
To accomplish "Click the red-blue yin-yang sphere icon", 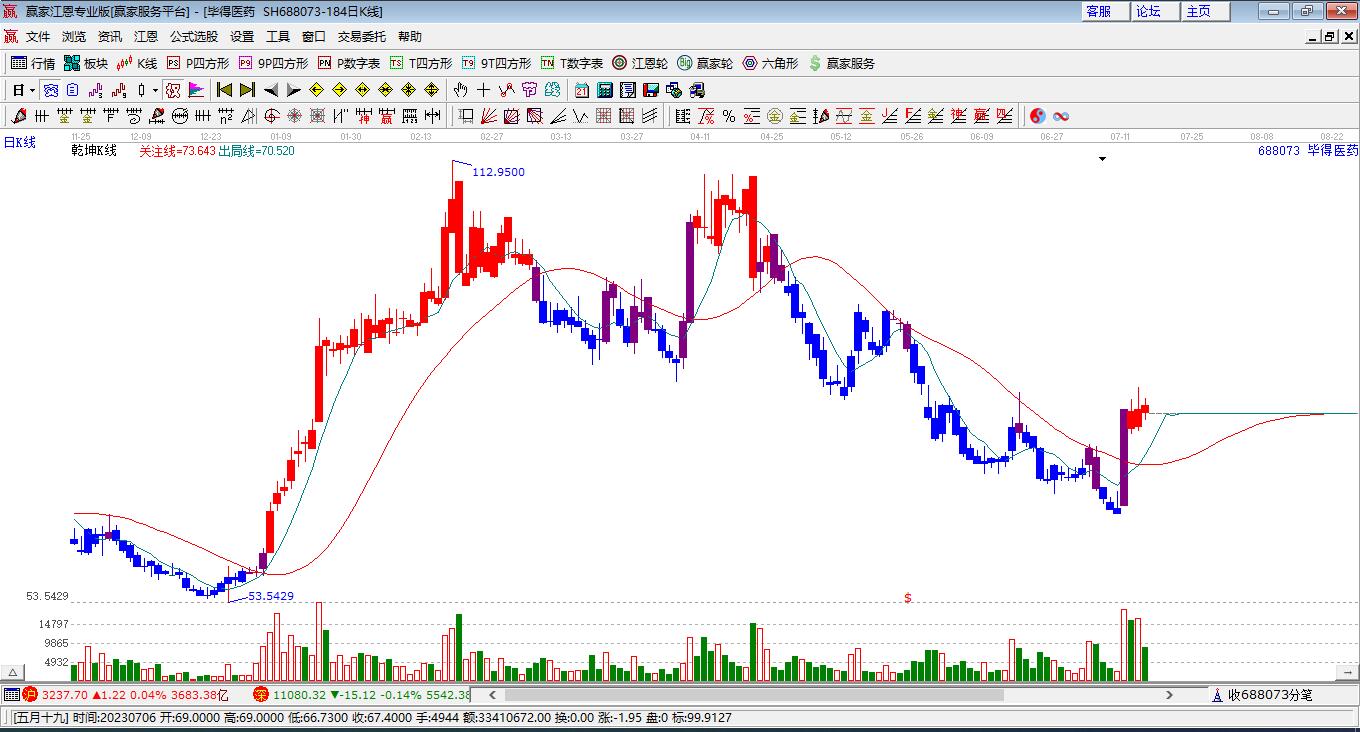I will pyautogui.click(x=1037, y=116).
